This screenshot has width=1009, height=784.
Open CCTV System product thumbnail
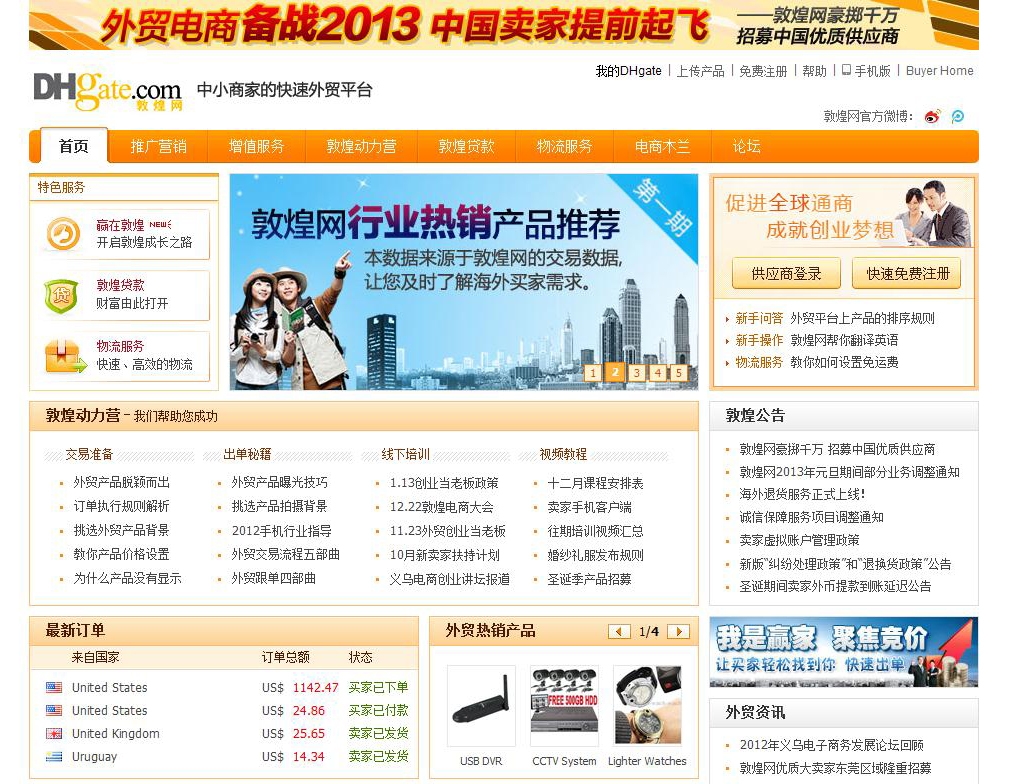tap(564, 706)
